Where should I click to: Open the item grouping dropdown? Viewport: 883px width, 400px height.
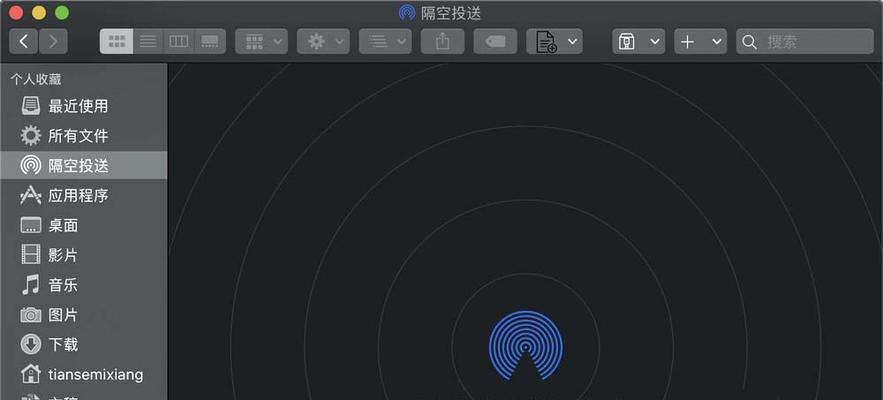click(x=261, y=42)
